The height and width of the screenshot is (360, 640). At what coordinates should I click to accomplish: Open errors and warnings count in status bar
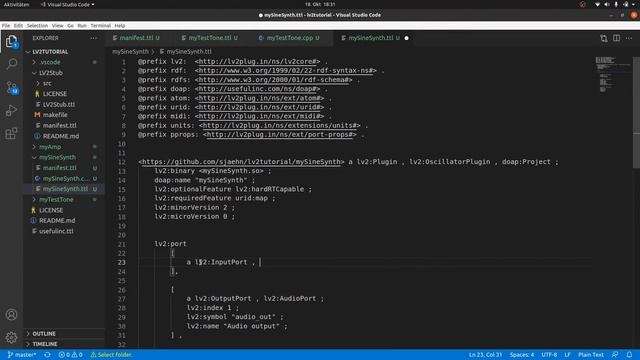(x=70, y=355)
